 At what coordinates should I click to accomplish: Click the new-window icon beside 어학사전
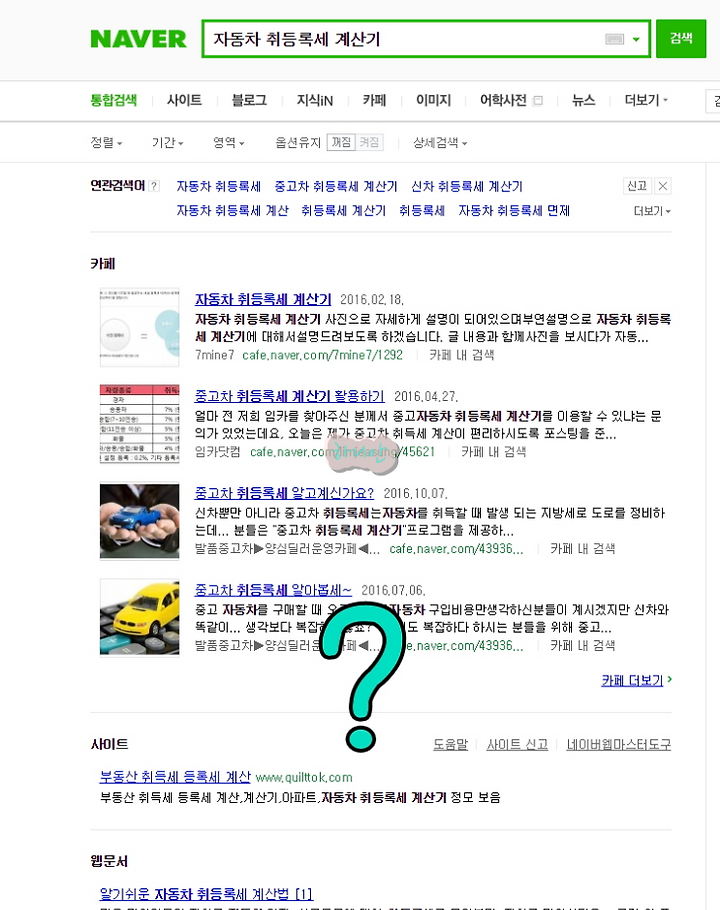tap(538, 101)
